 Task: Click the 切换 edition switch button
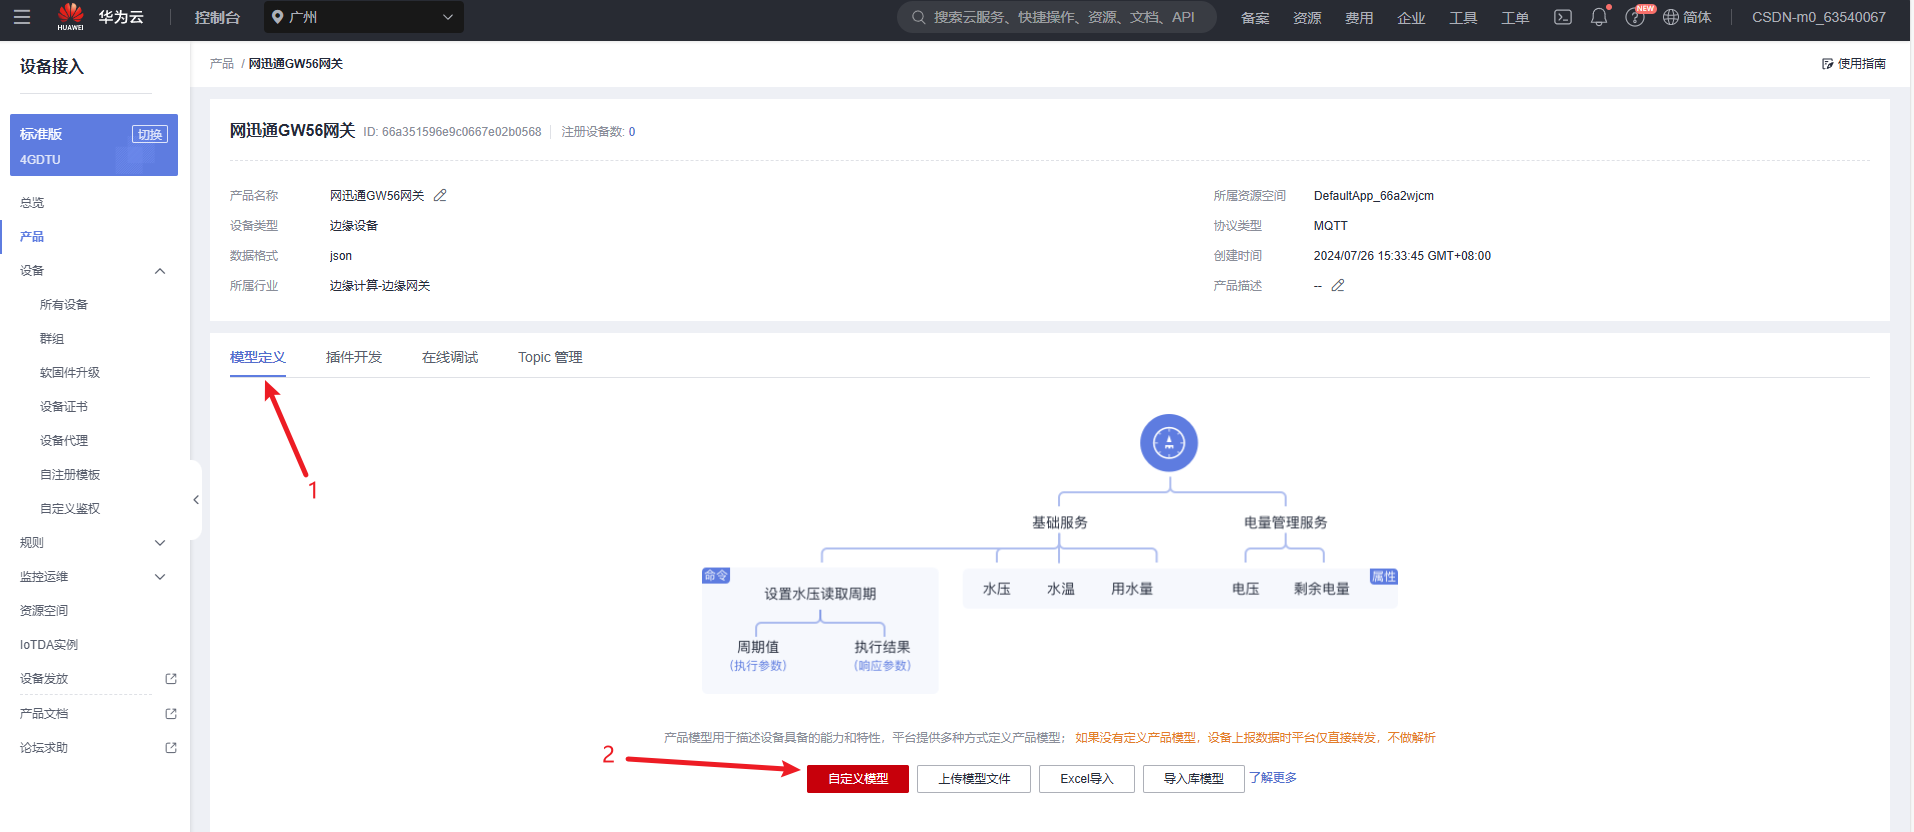click(150, 135)
